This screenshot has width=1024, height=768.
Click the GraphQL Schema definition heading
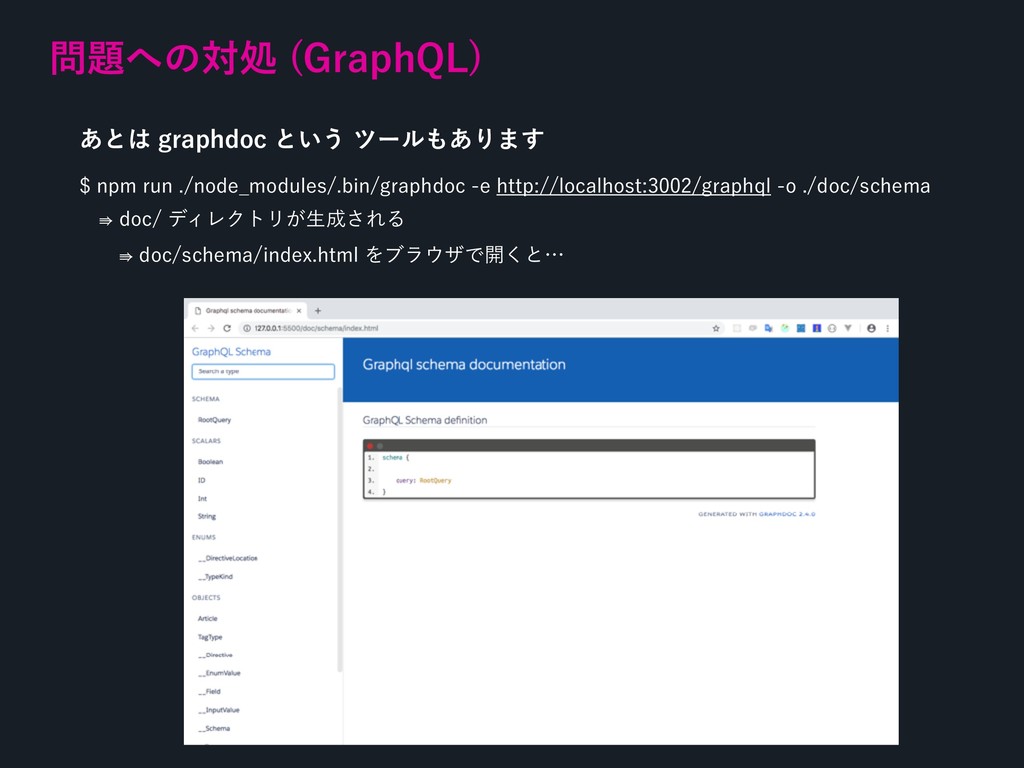(425, 420)
